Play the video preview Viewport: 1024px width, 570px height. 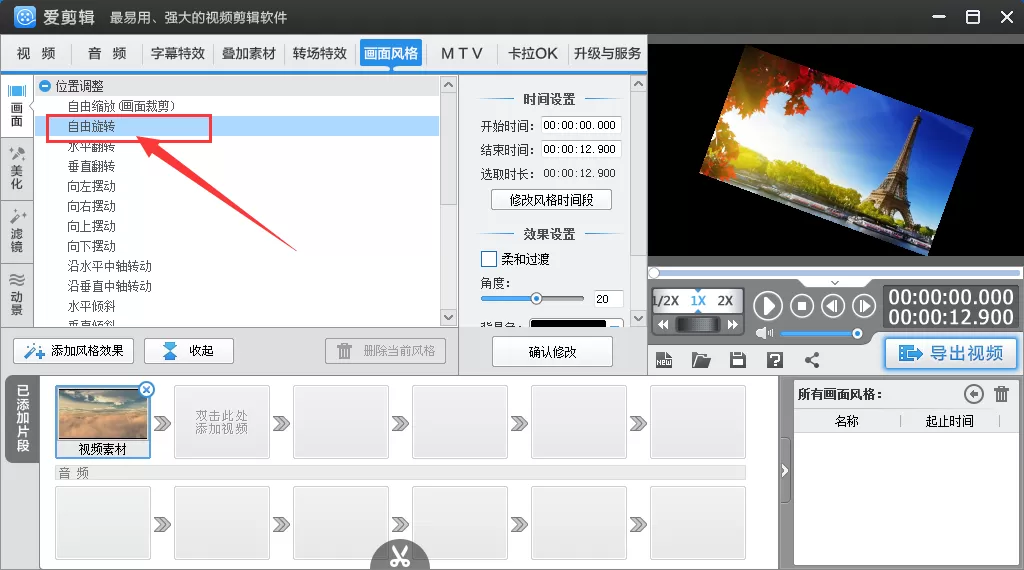point(768,306)
